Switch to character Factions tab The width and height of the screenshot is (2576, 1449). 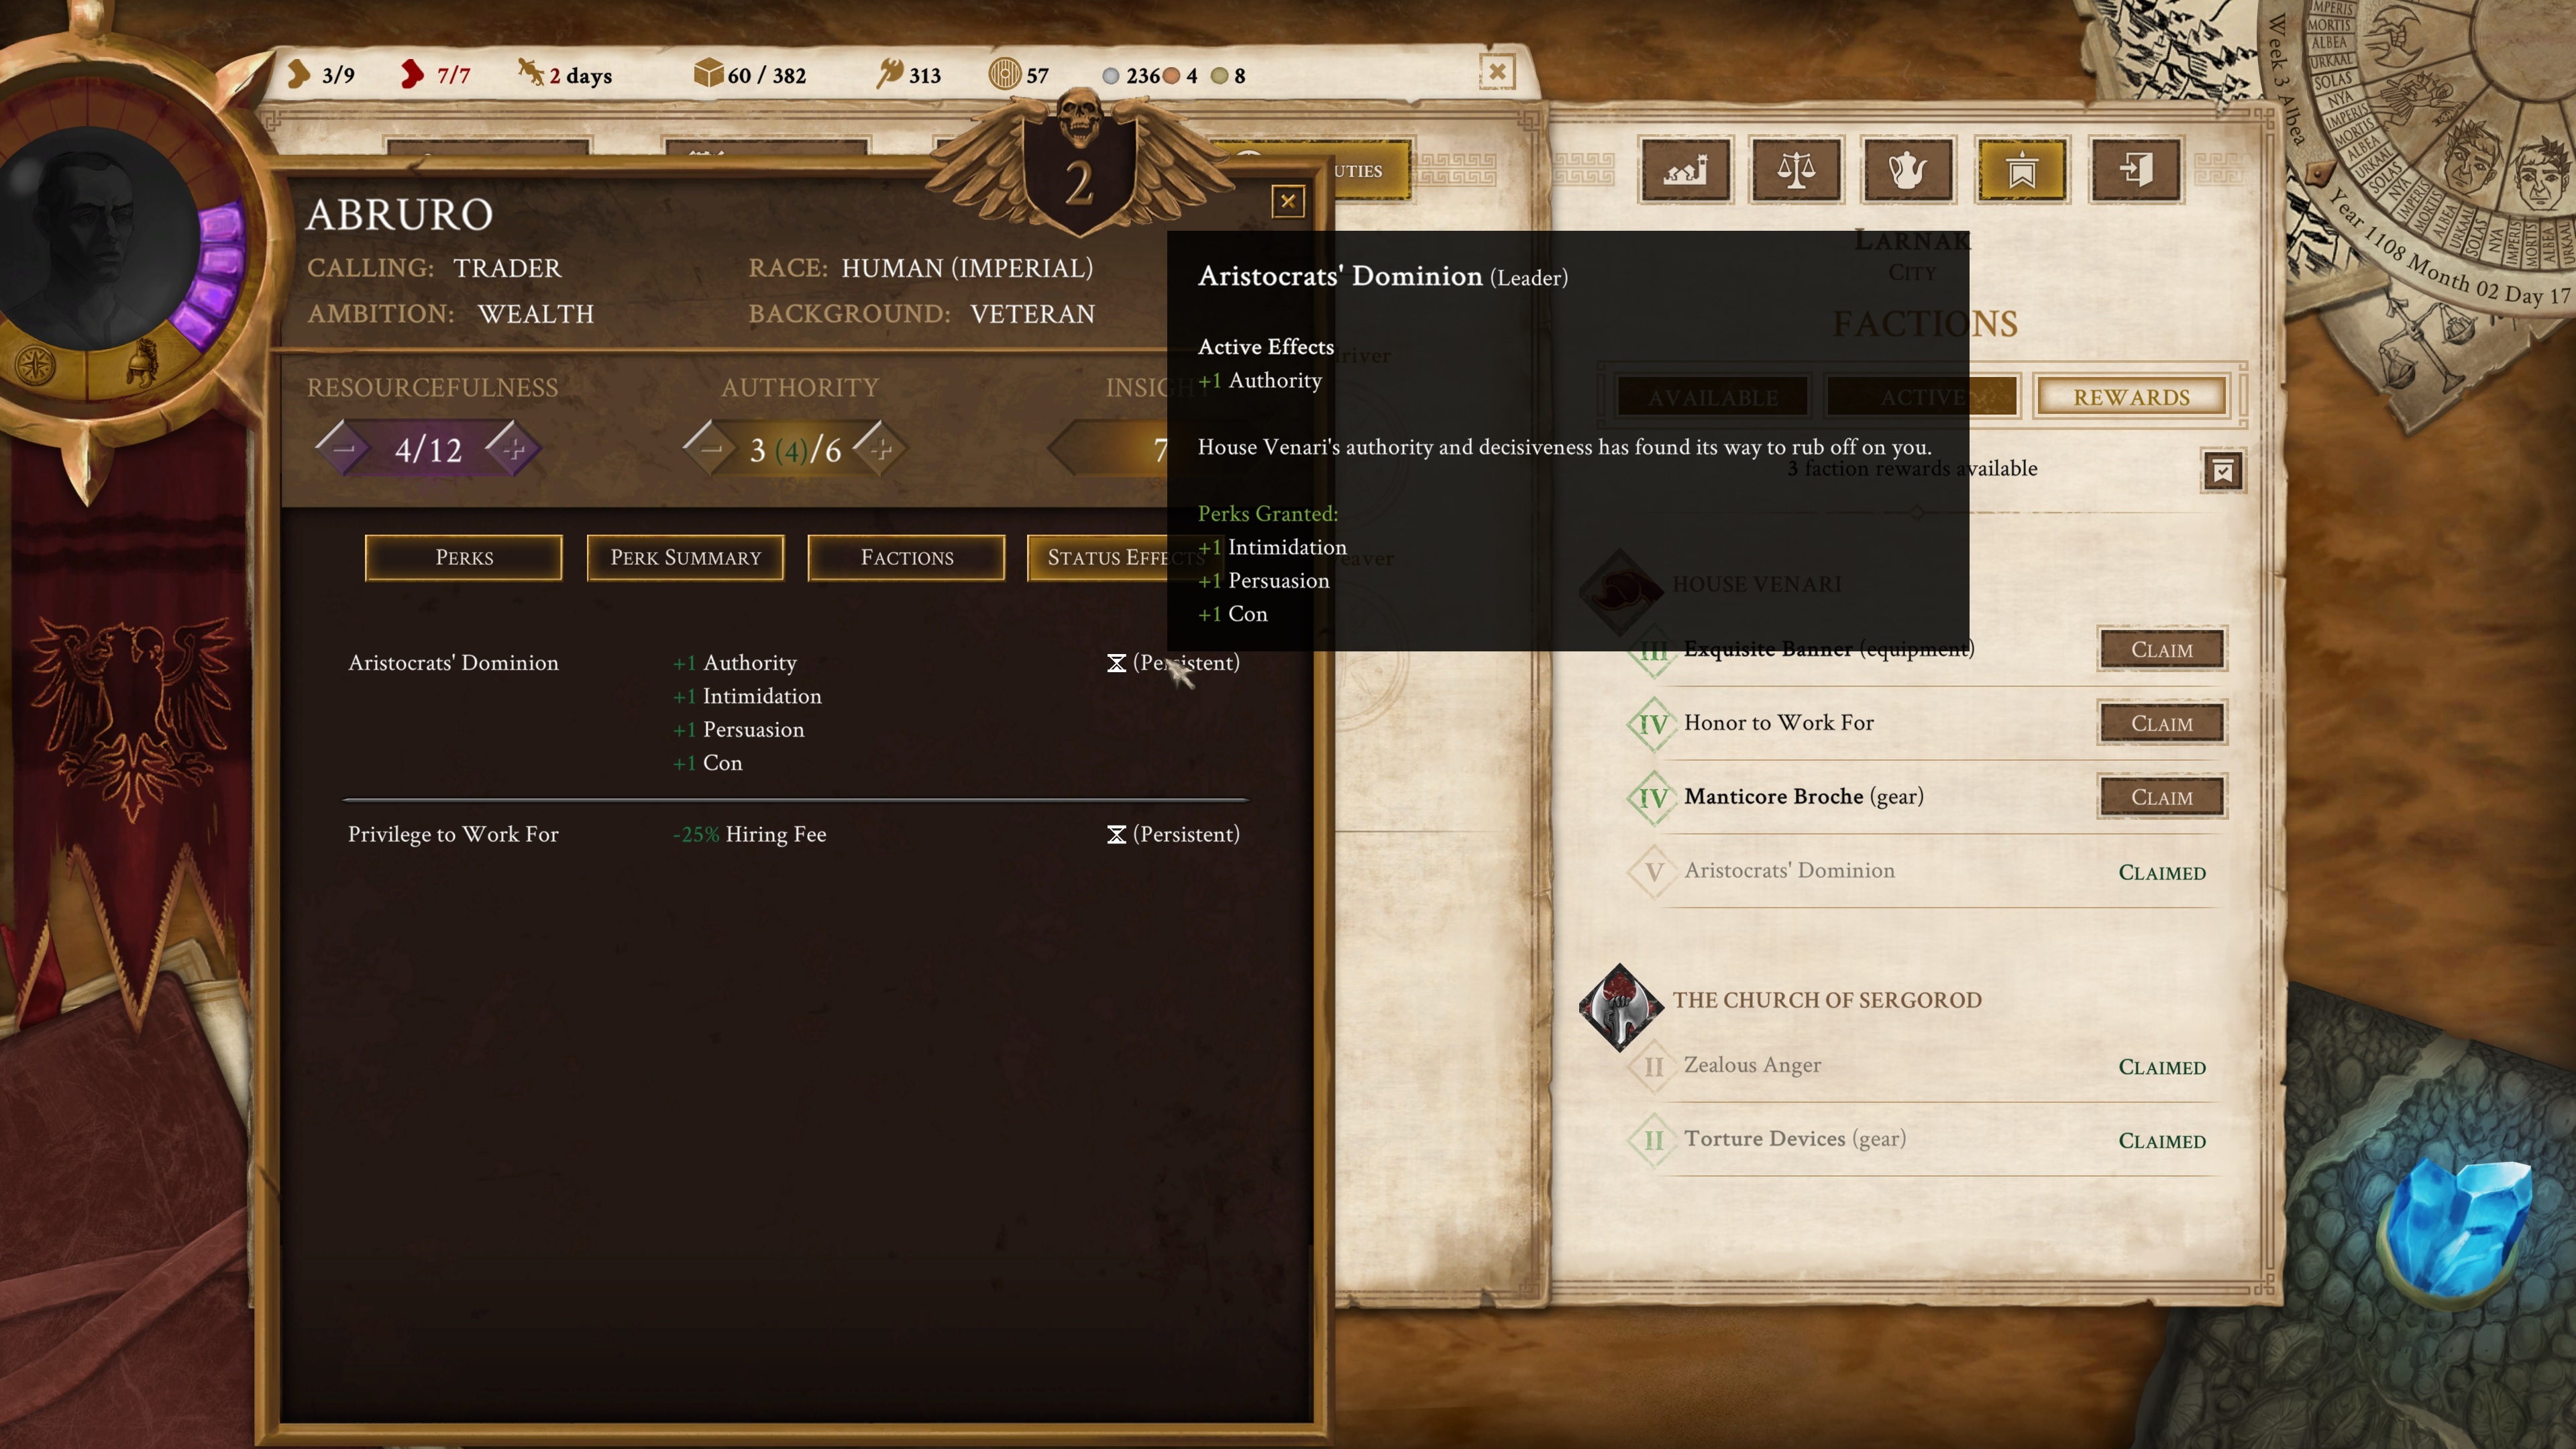pos(906,557)
